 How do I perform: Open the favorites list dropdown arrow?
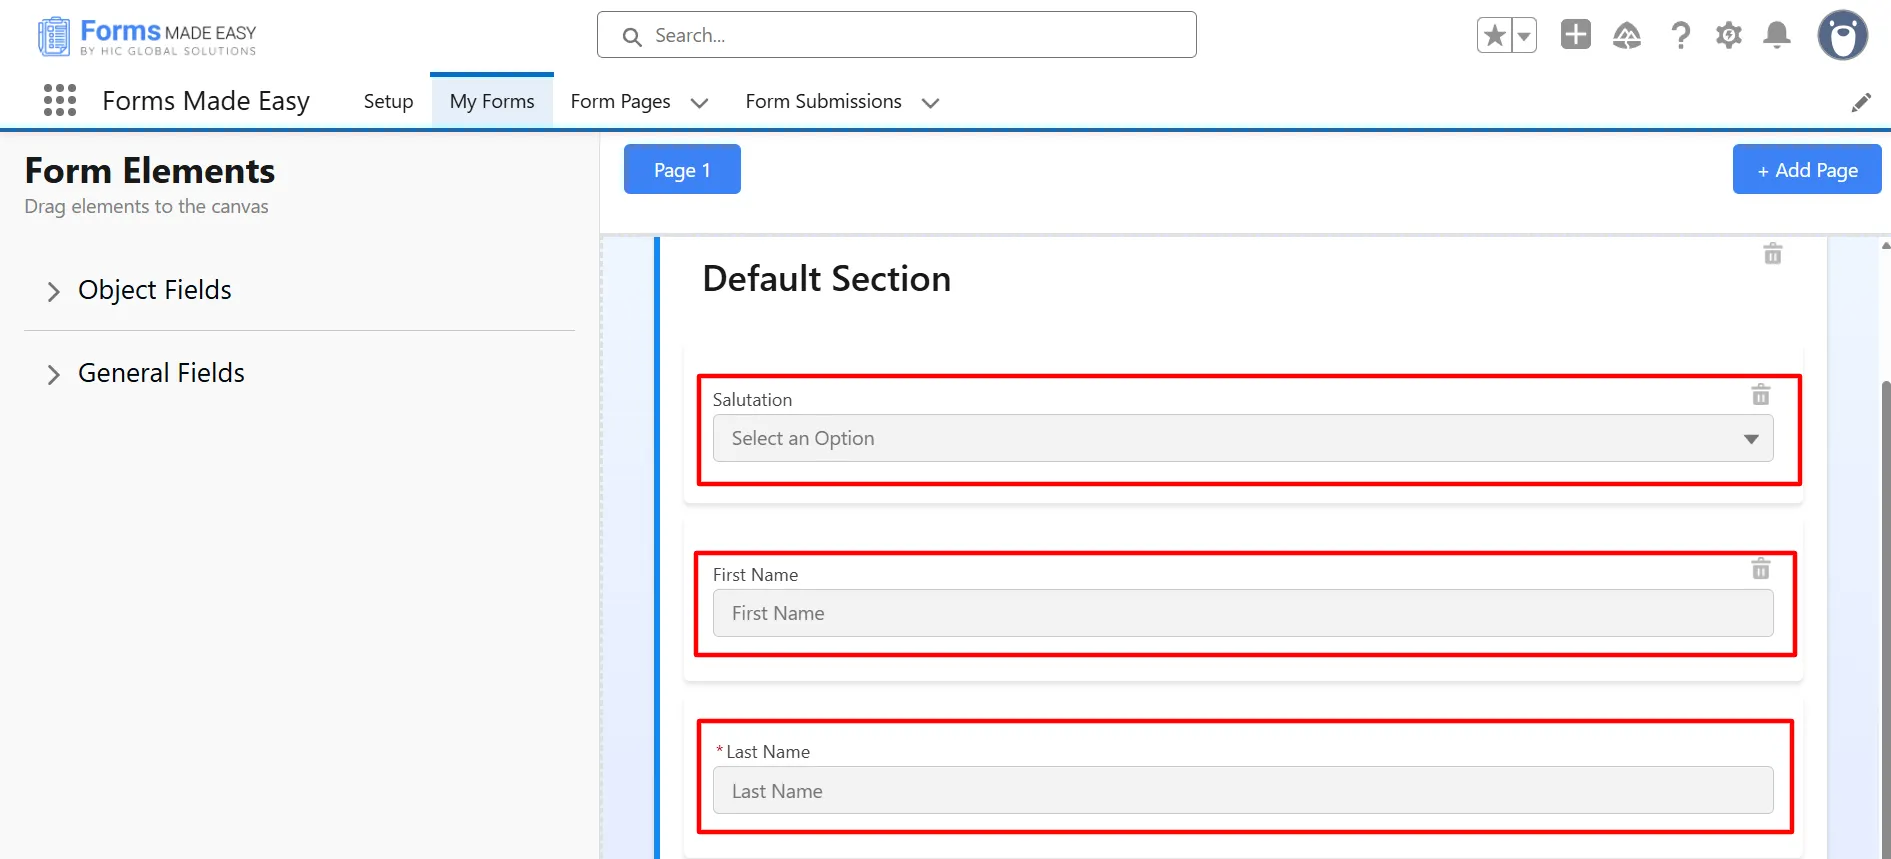1523,36
